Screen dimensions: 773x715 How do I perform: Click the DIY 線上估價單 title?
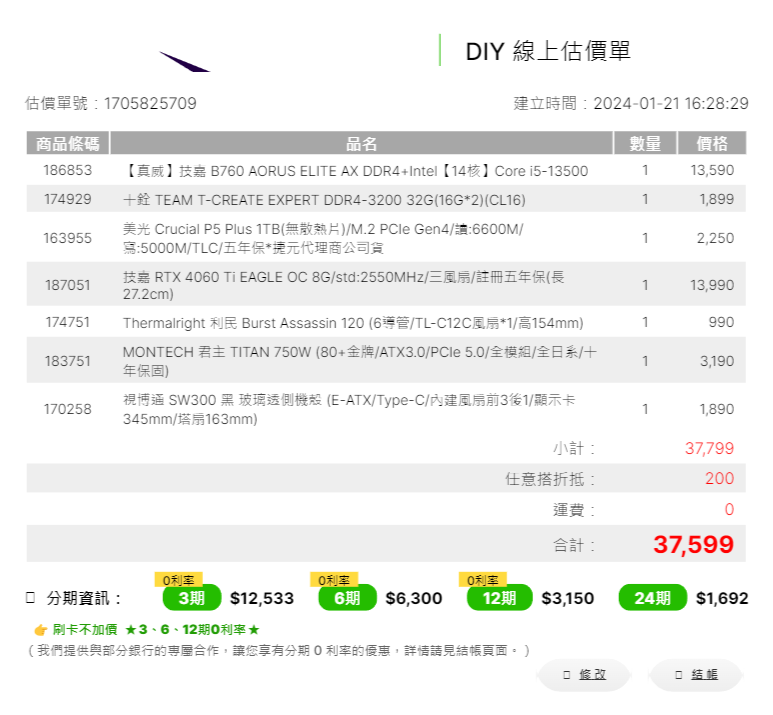(548, 51)
